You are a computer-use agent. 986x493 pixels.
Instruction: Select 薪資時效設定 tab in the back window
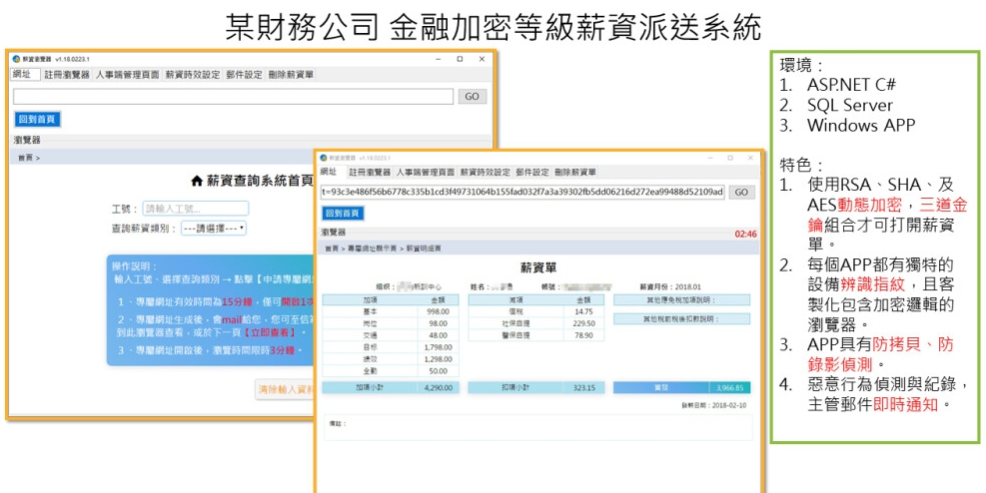(x=193, y=75)
